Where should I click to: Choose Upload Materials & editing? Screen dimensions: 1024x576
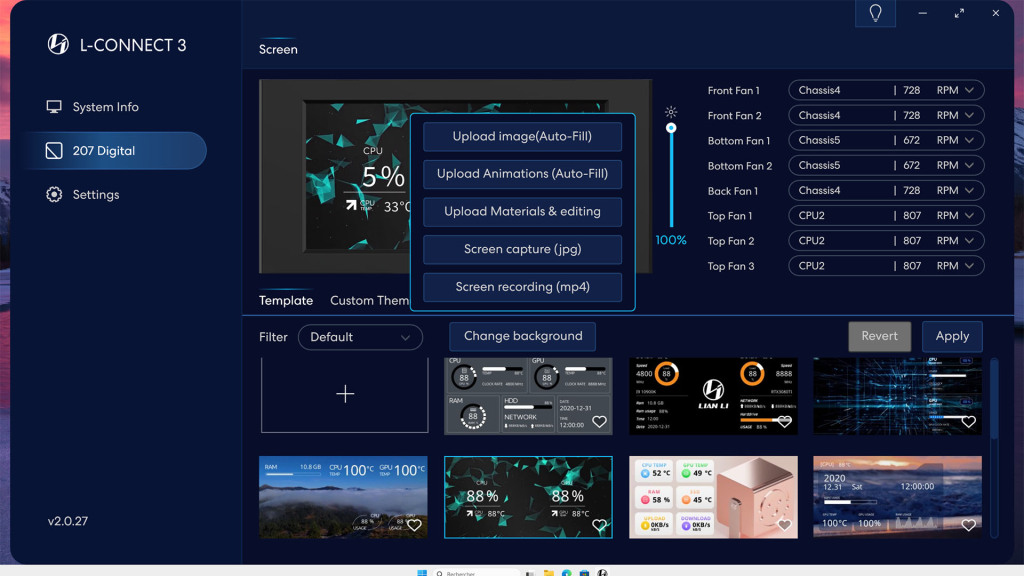522,212
